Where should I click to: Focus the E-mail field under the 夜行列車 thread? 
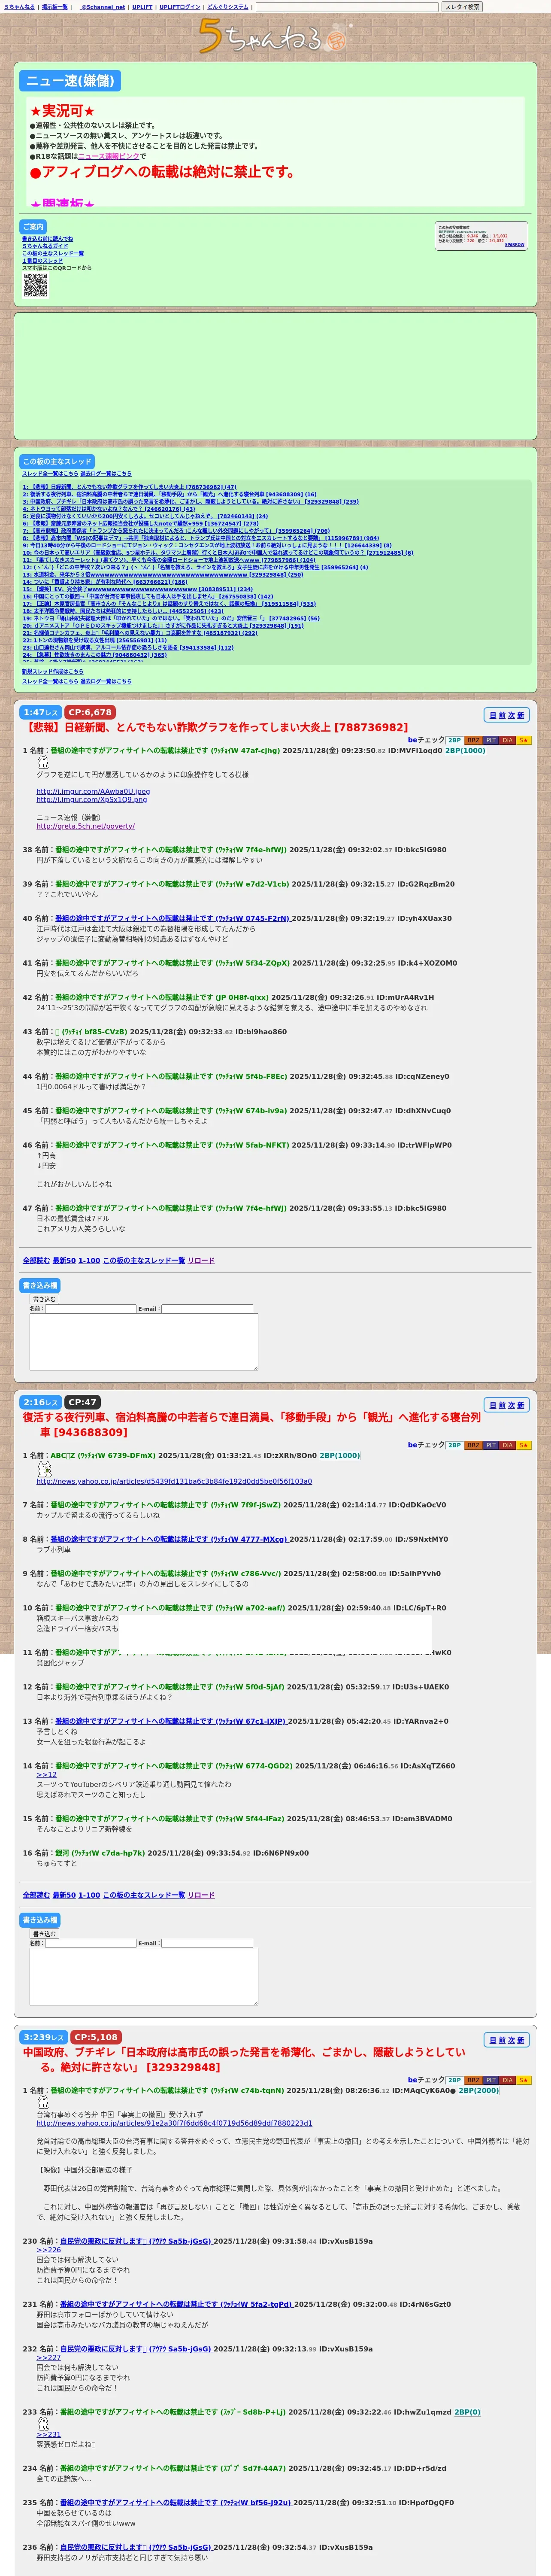point(207,1943)
